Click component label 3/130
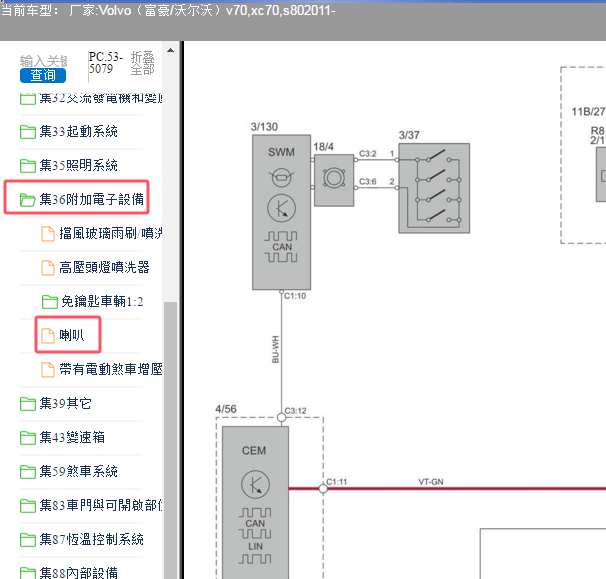Image resolution: width=606 pixels, height=579 pixels. [264, 127]
